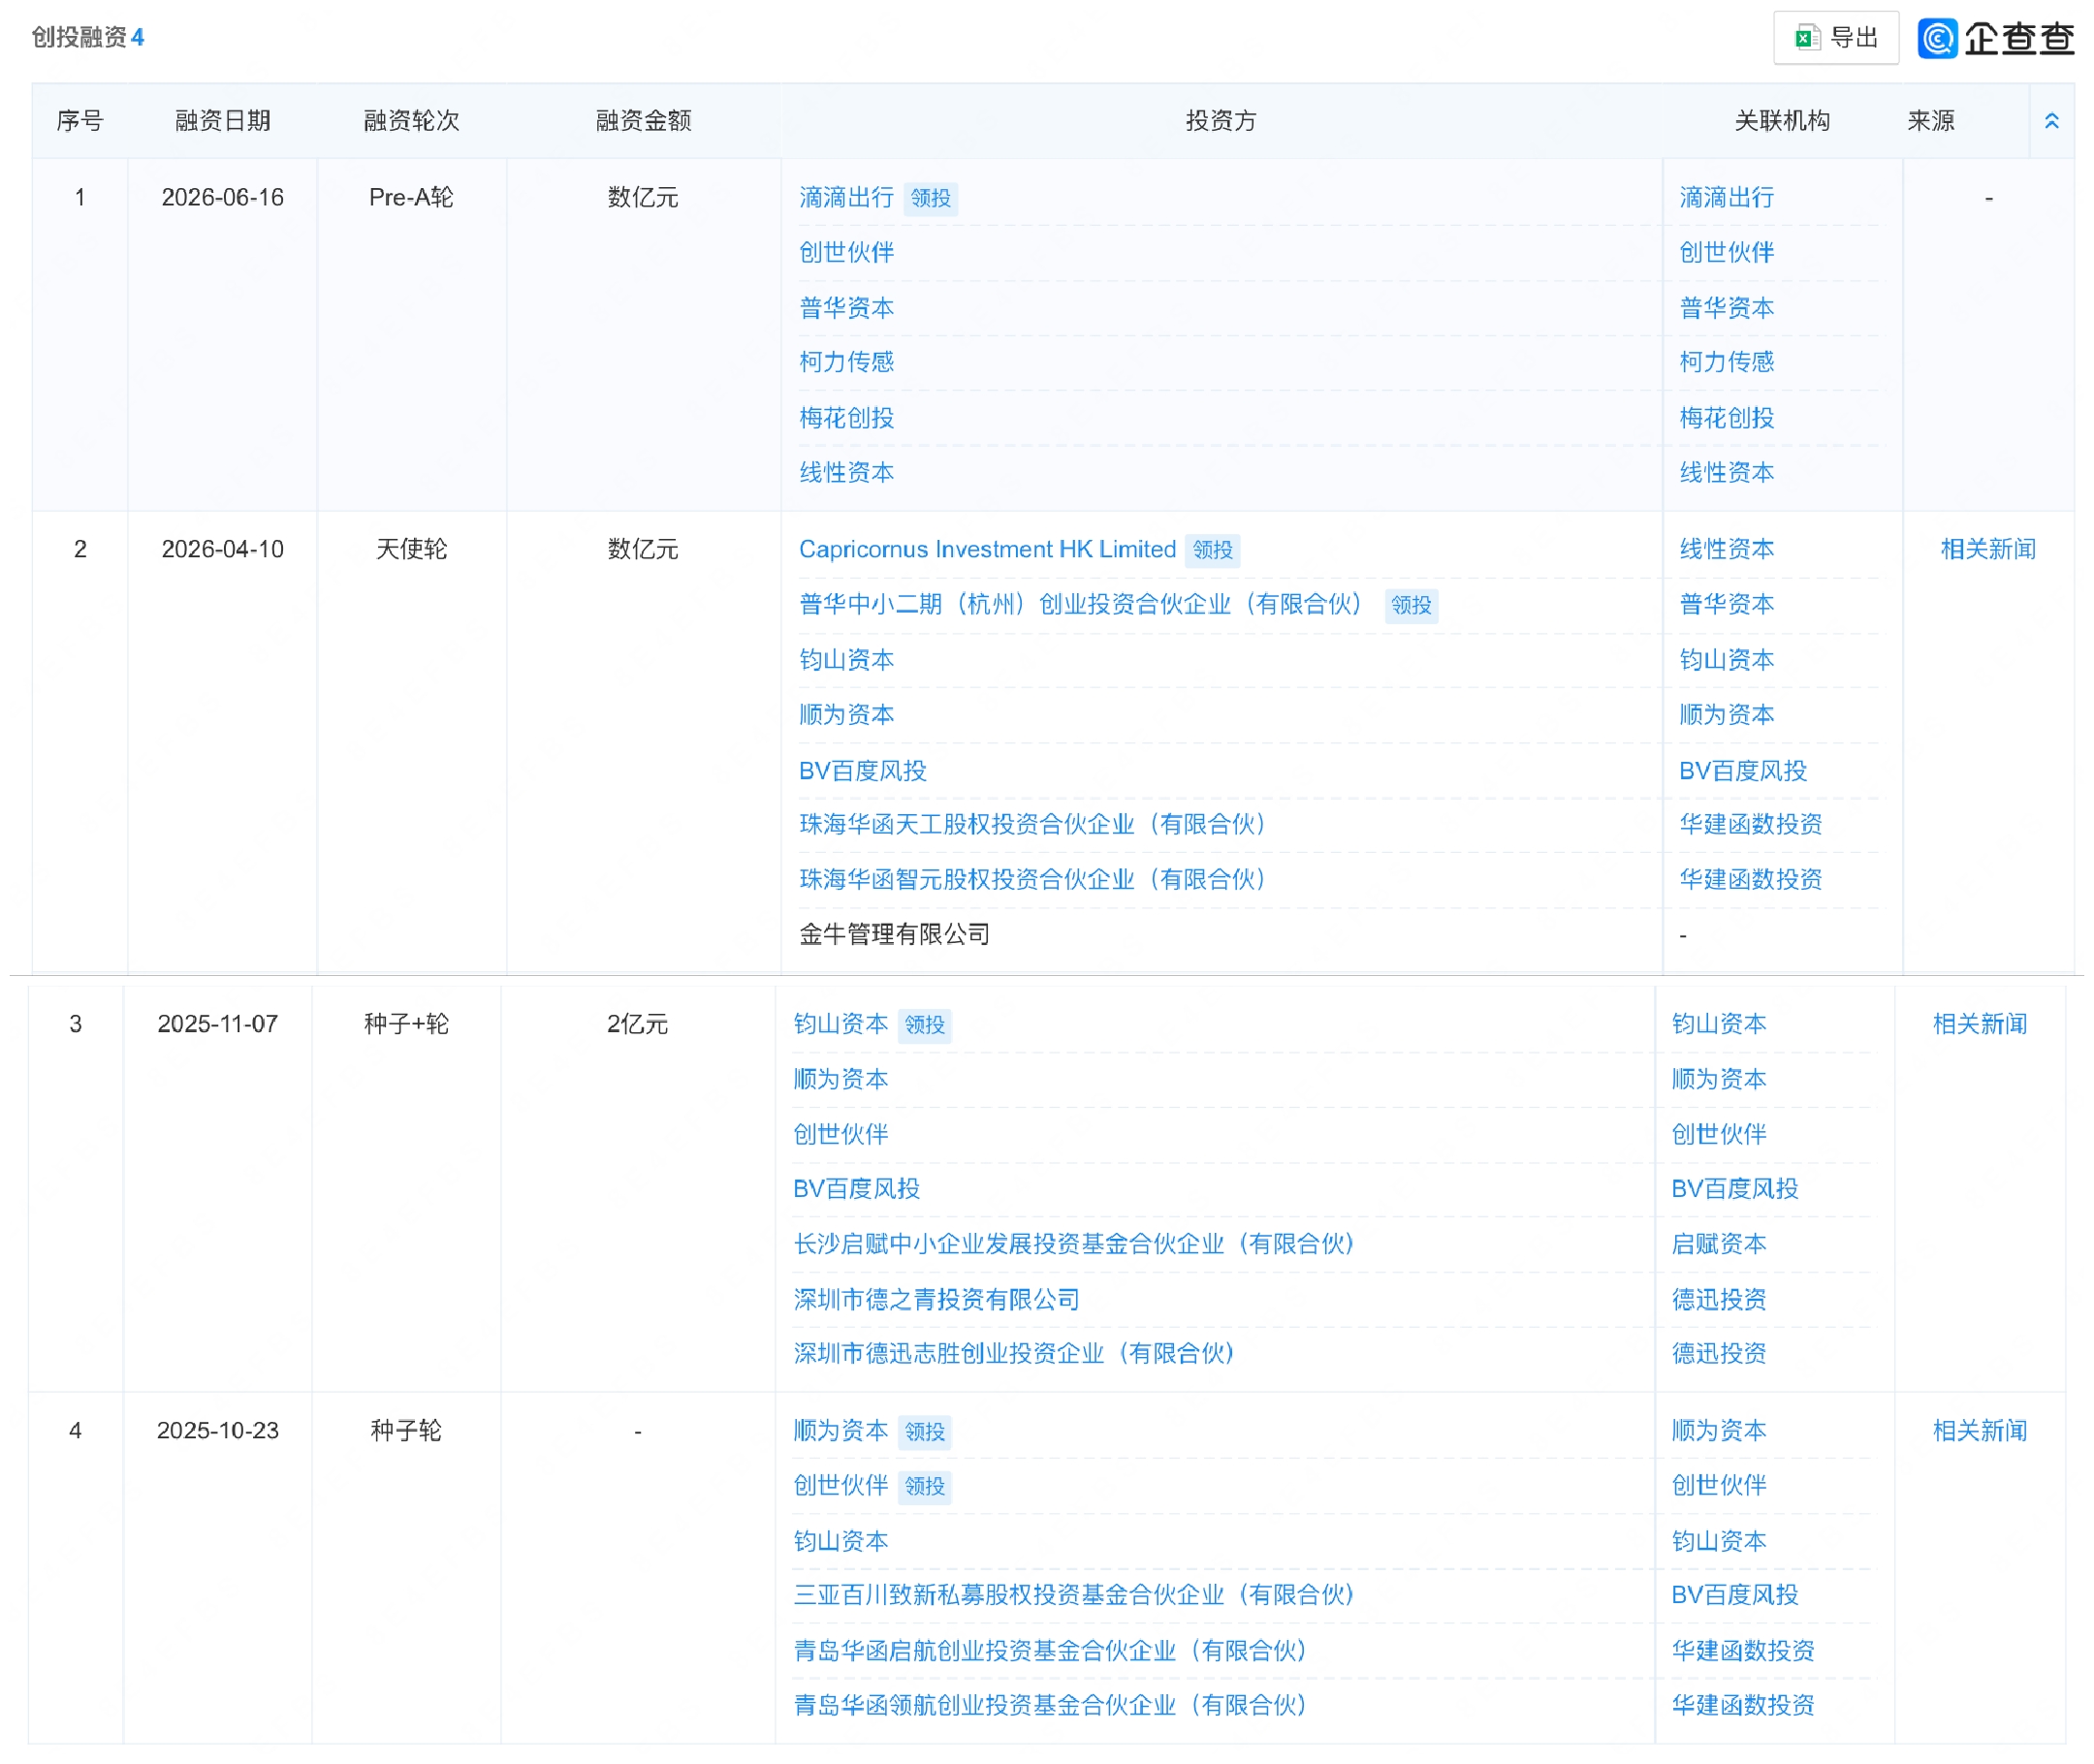
Task: Click 融资金额 column header
Action: (x=643, y=121)
